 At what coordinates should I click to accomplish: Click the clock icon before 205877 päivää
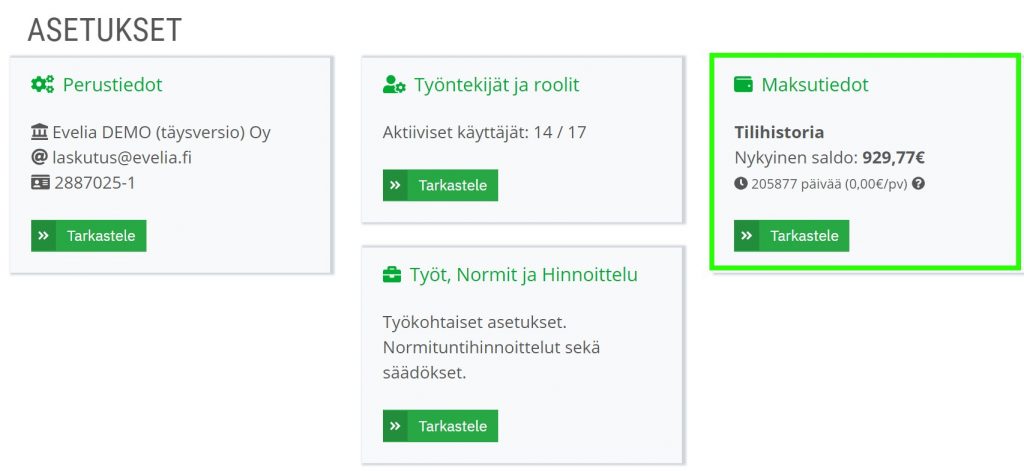click(x=741, y=184)
